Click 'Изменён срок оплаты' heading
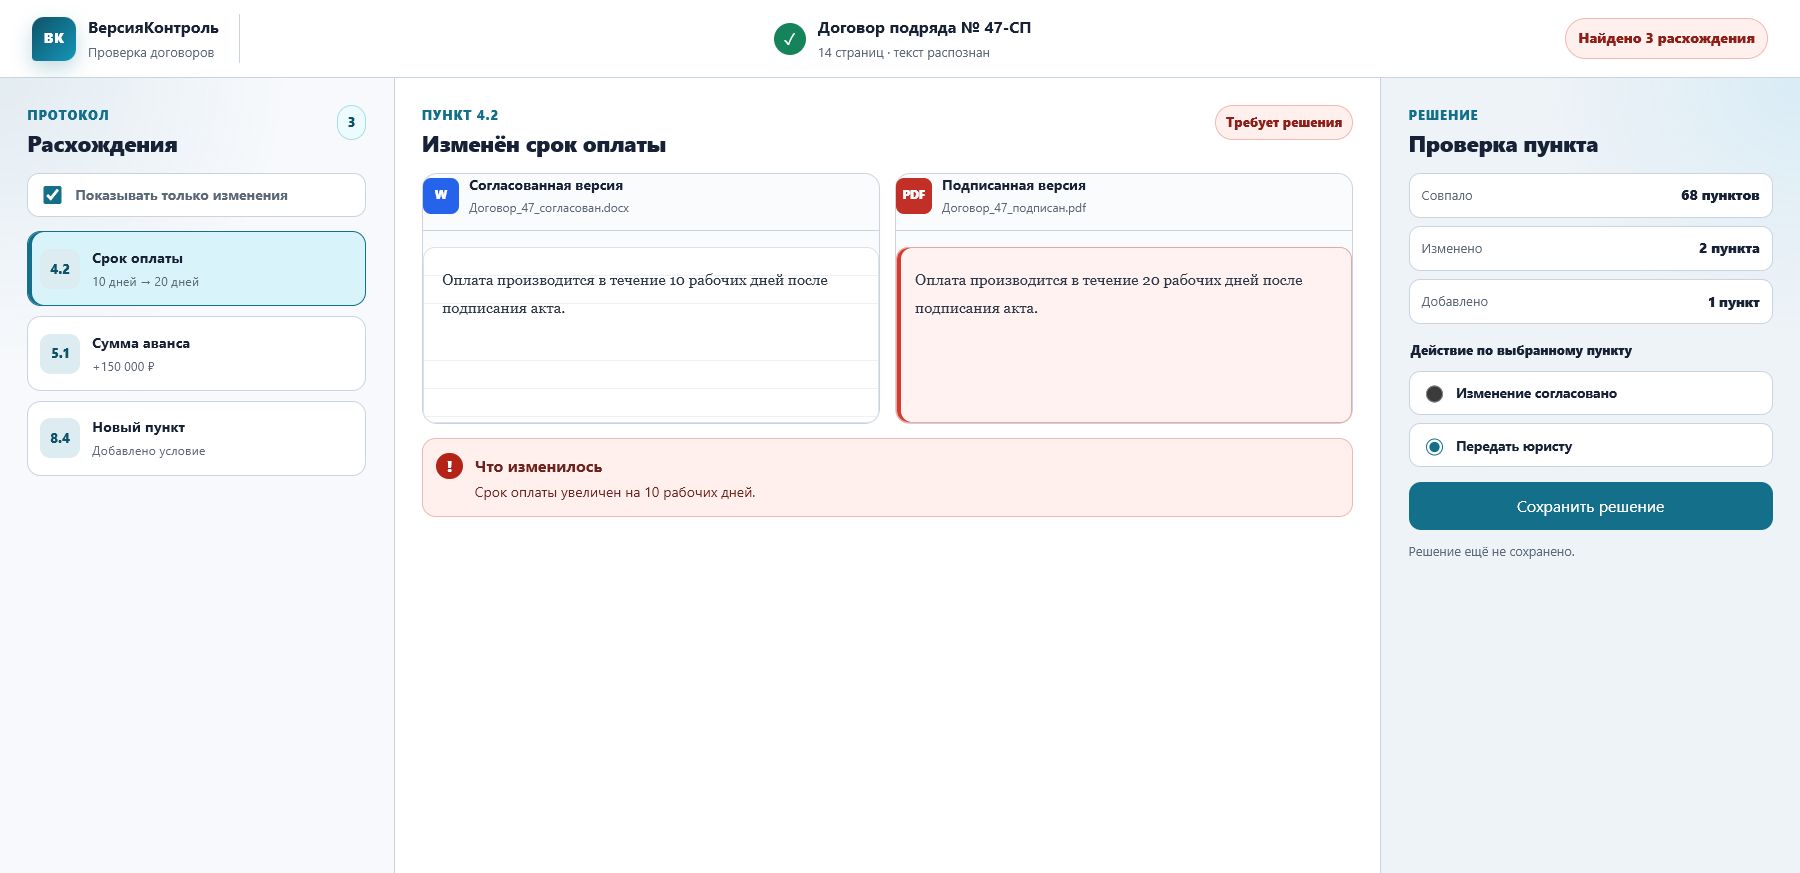1800x873 pixels. pos(544,145)
